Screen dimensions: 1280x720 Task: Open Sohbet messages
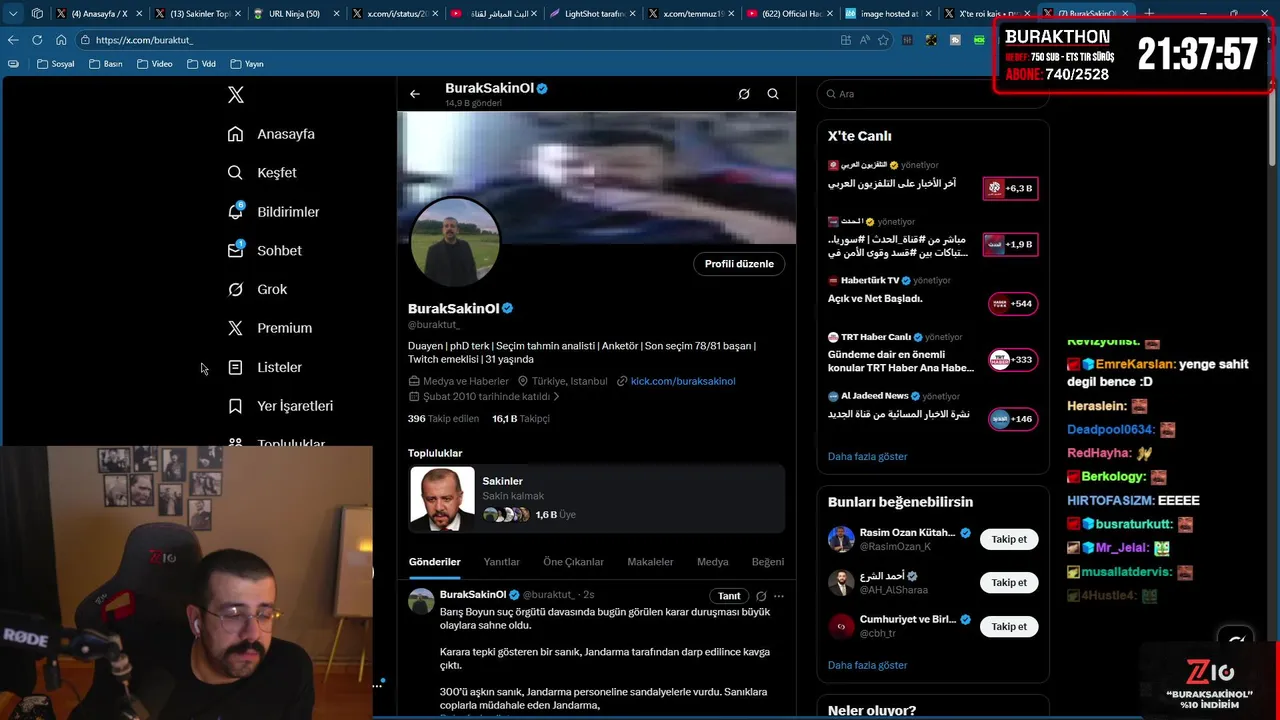pos(265,250)
